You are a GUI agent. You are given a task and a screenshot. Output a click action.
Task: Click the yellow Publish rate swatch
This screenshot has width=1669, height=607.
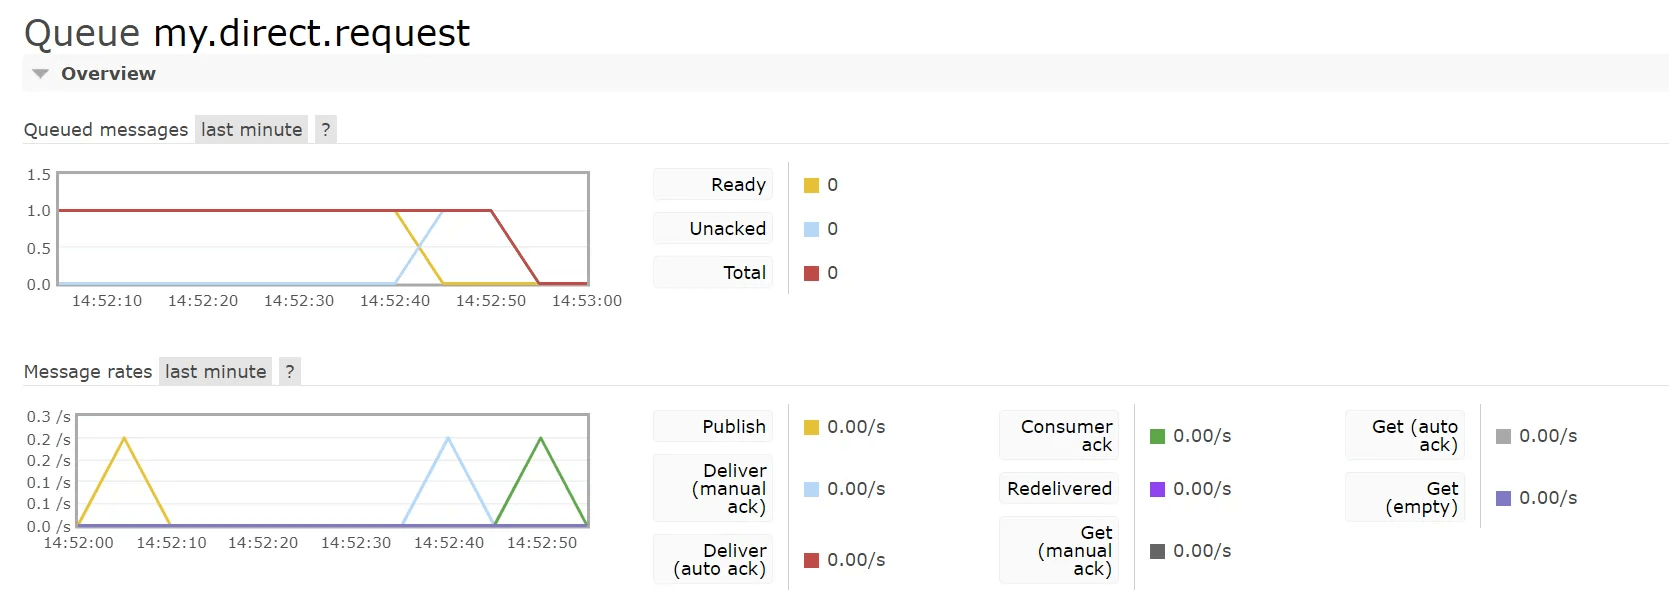tap(811, 428)
